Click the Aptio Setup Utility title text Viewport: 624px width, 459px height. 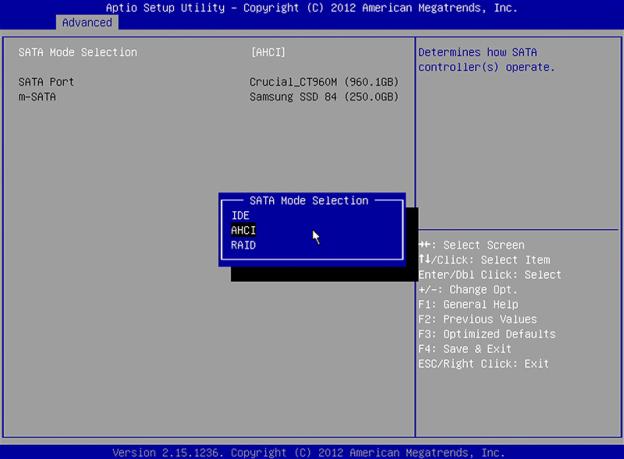(311, 8)
